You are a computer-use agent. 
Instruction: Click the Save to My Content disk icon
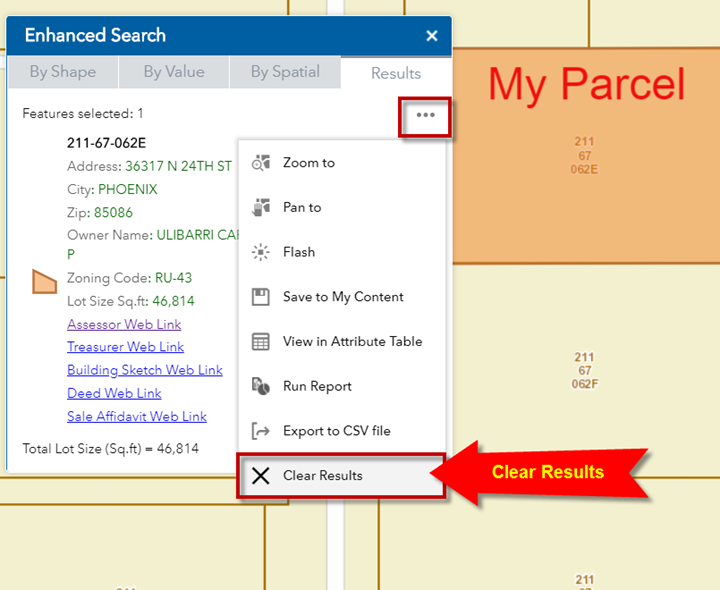pos(261,297)
